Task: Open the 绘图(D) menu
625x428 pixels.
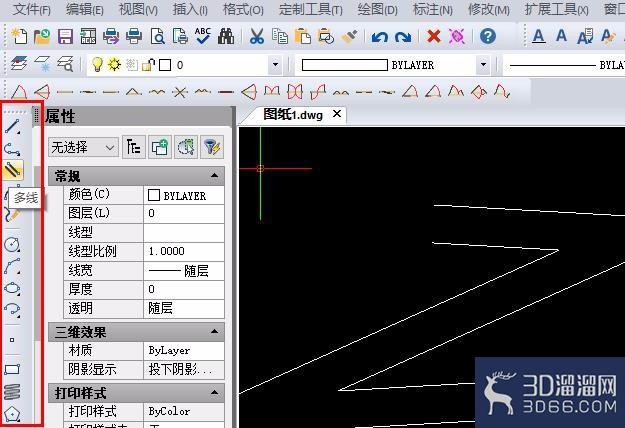Action: (x=377, y=9)
